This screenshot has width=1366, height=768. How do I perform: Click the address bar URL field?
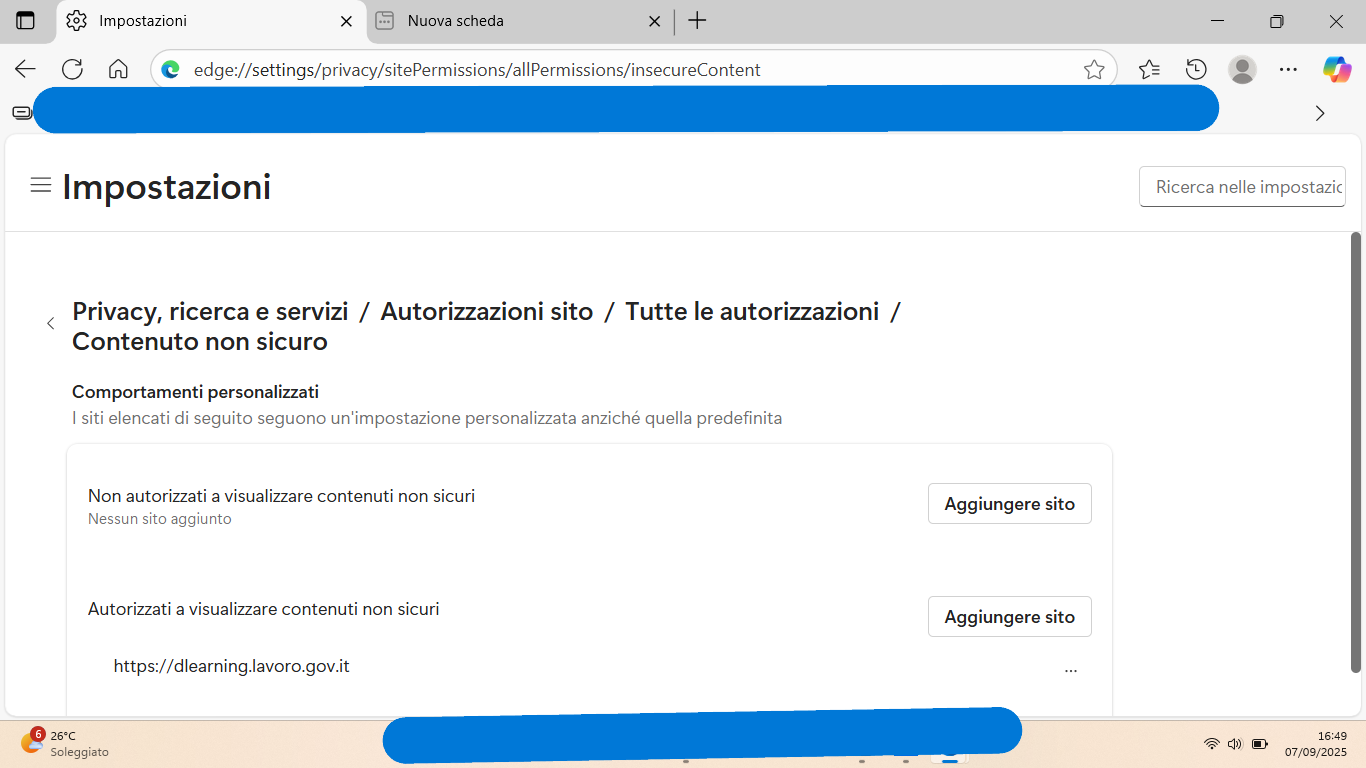(x=634, y=70)
